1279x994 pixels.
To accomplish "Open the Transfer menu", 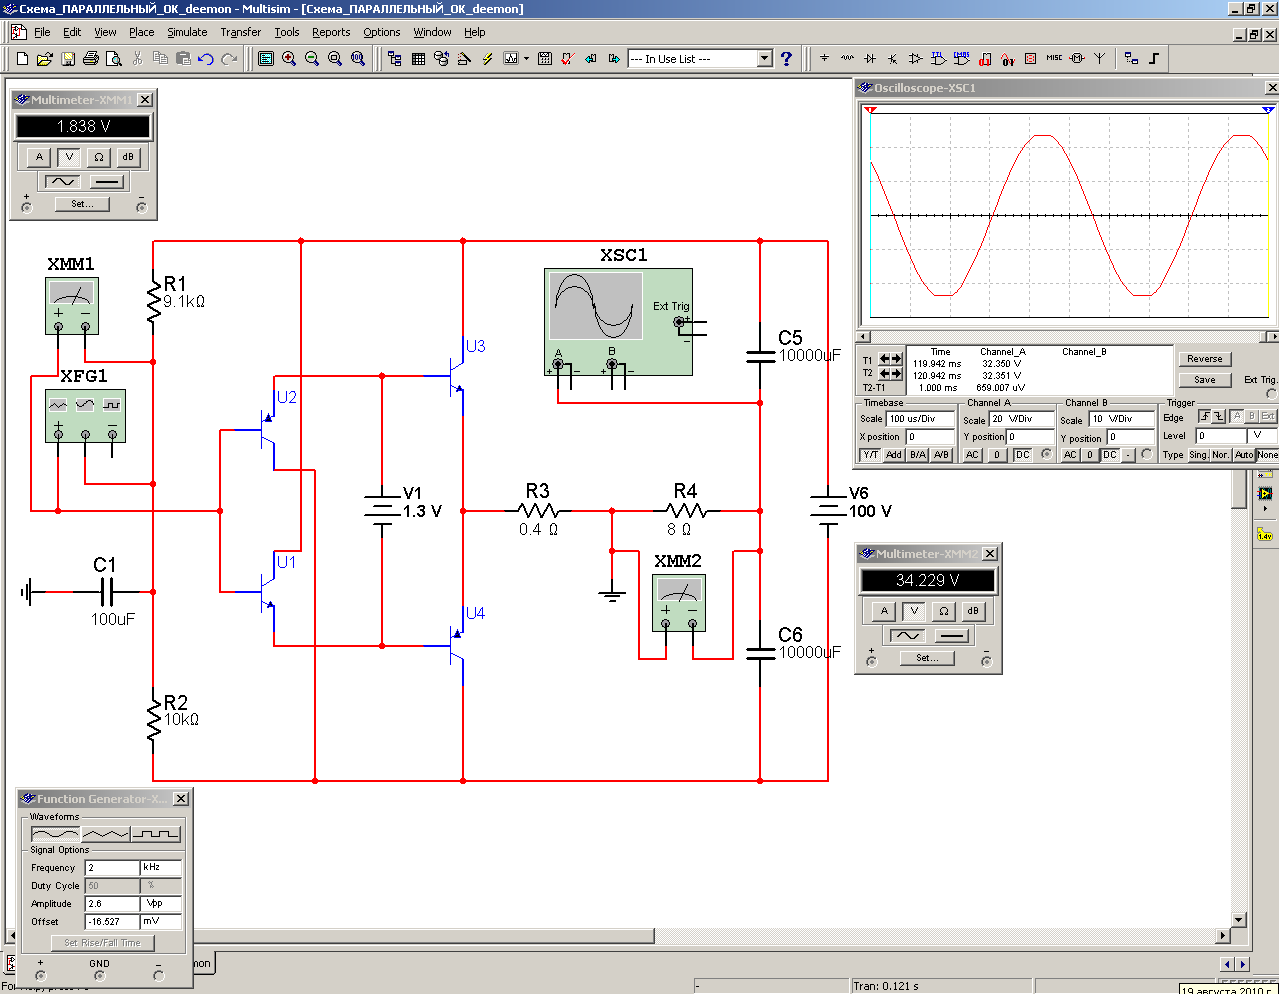I will 240,32.
